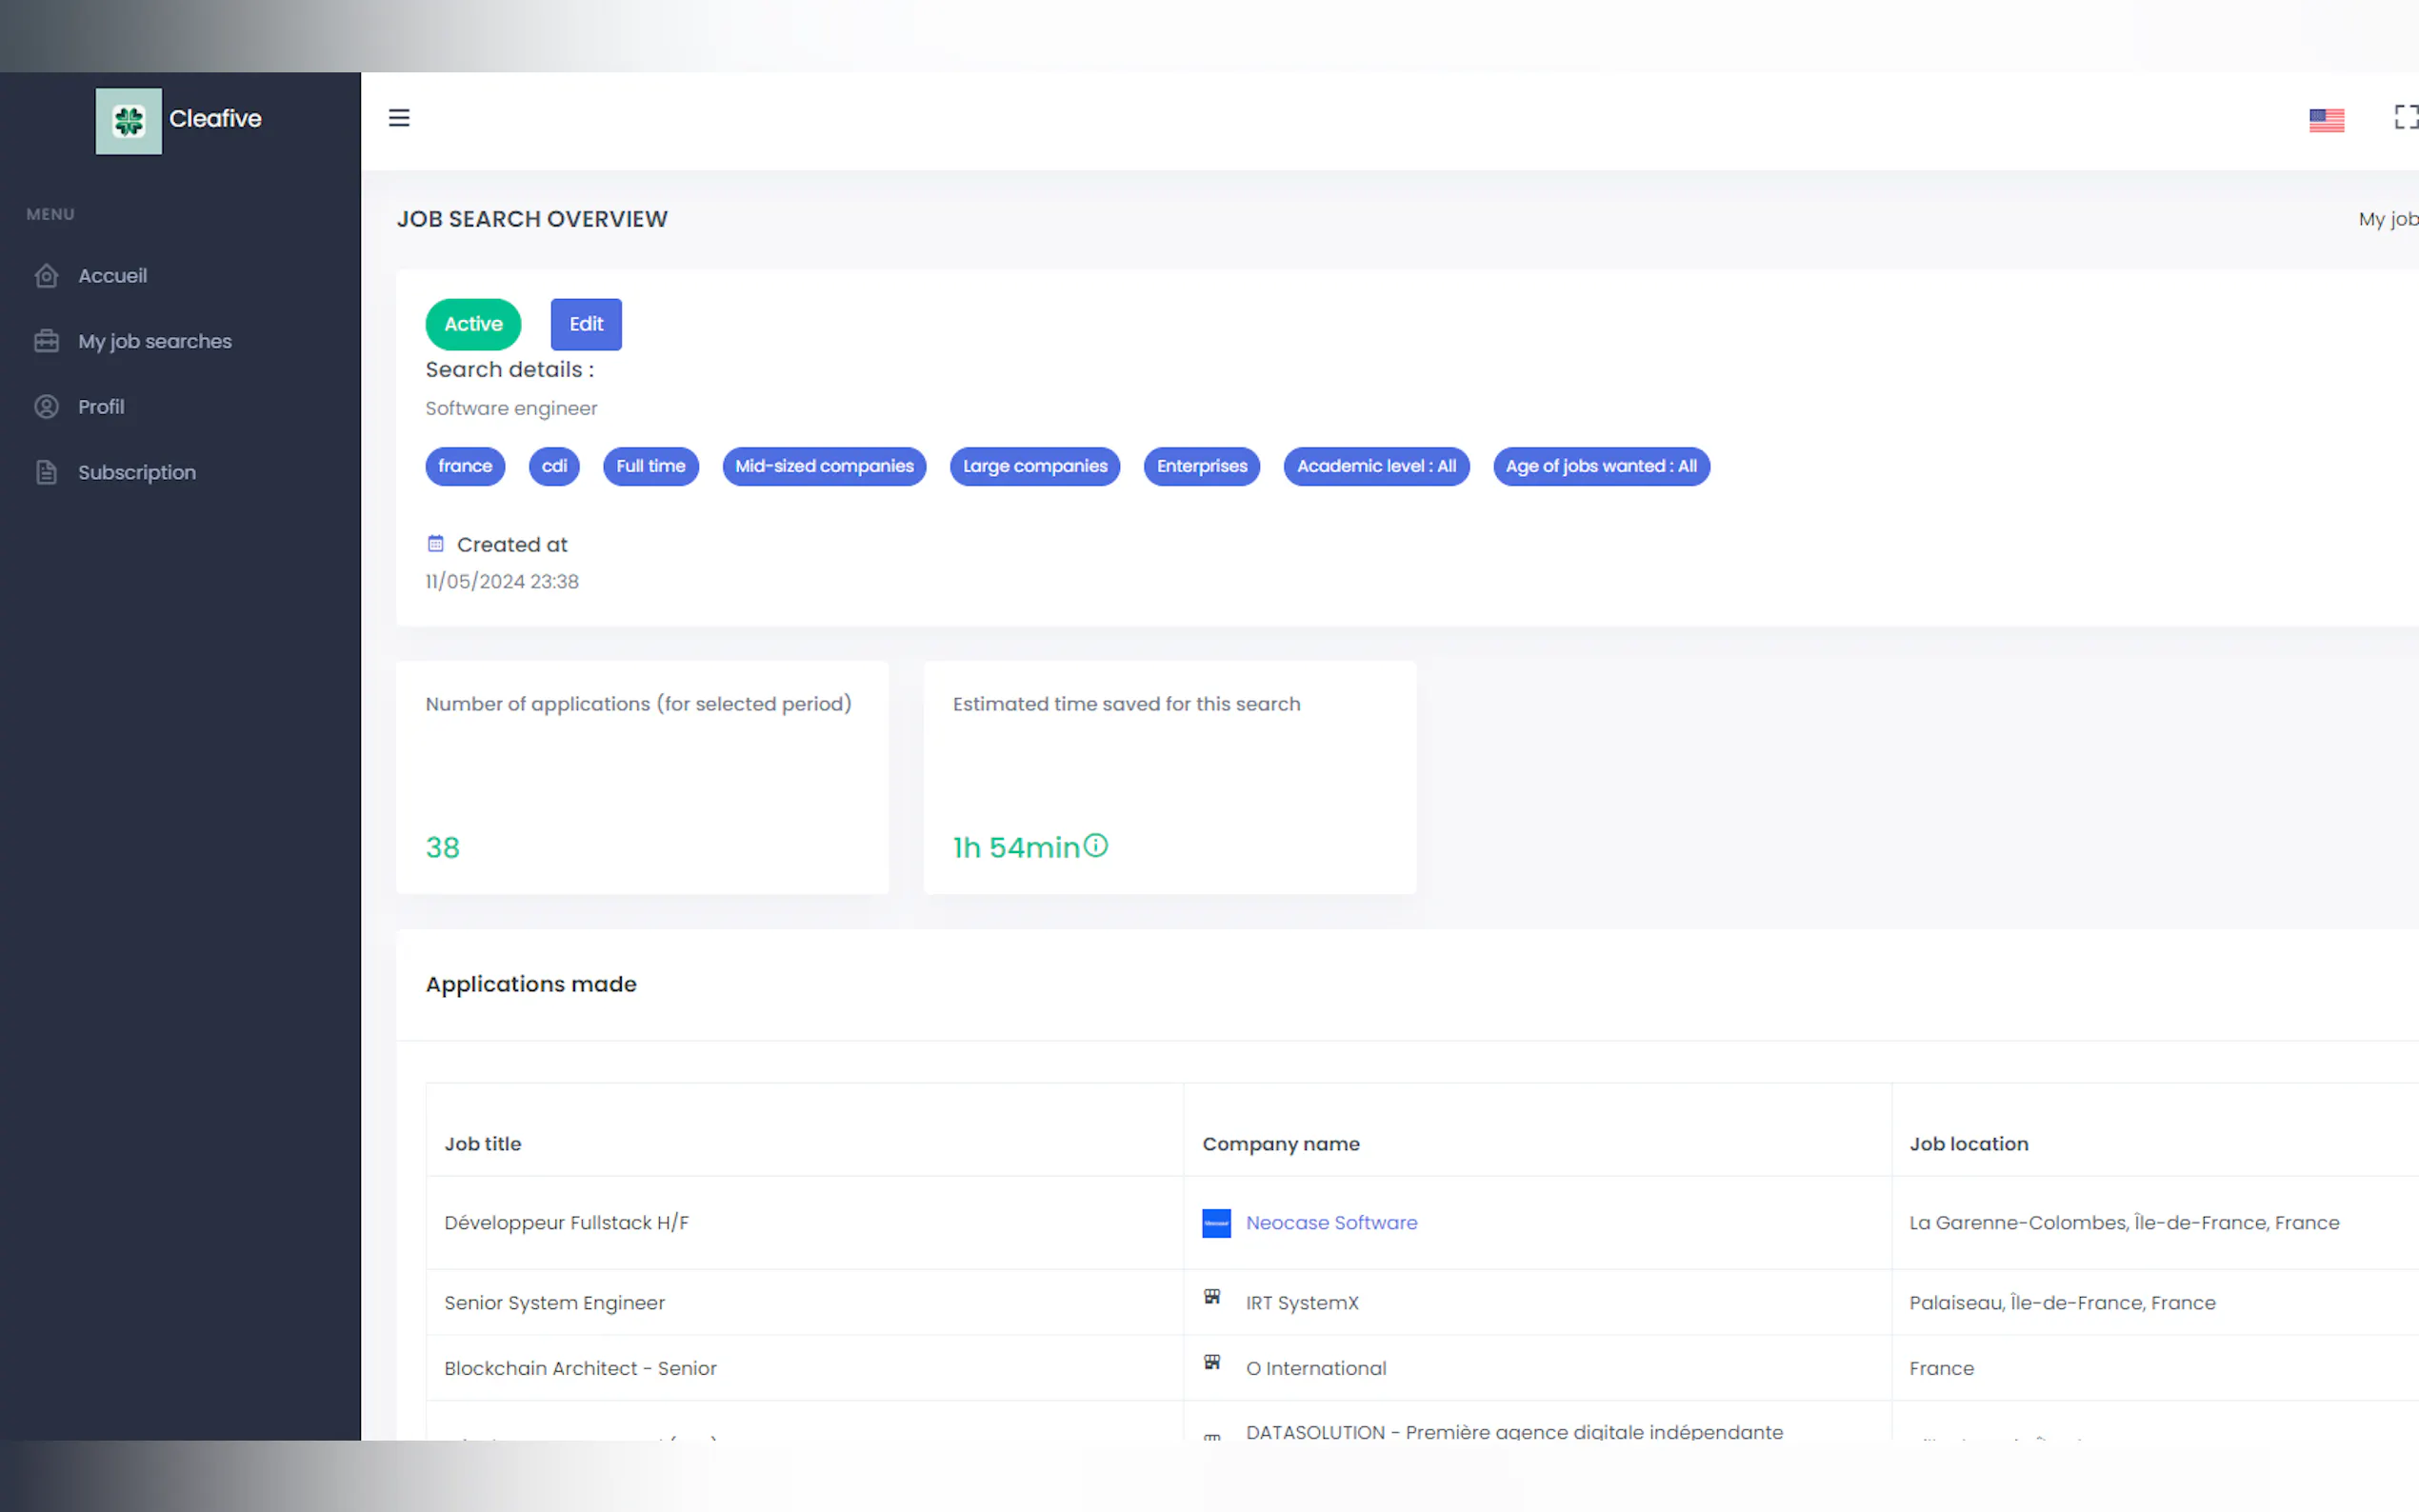This screenshot has width=2419, height=1512.
Task: Click the My job breadcrumb link
Action: 2387,219
